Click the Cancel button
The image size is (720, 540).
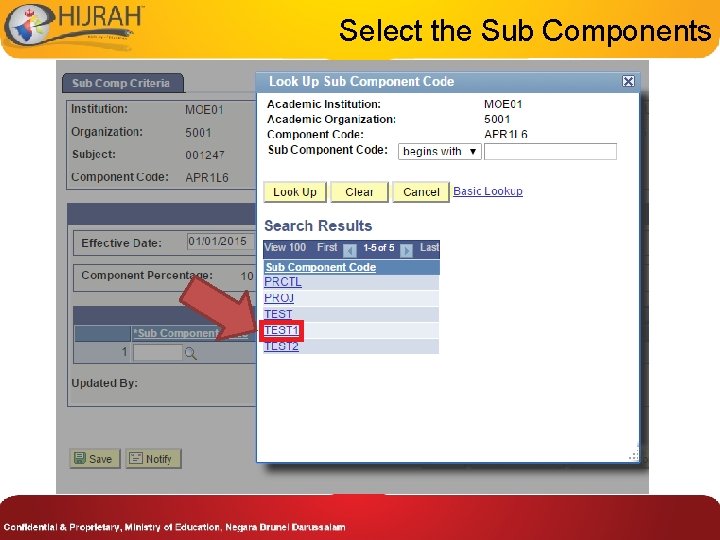pos(421,192)
